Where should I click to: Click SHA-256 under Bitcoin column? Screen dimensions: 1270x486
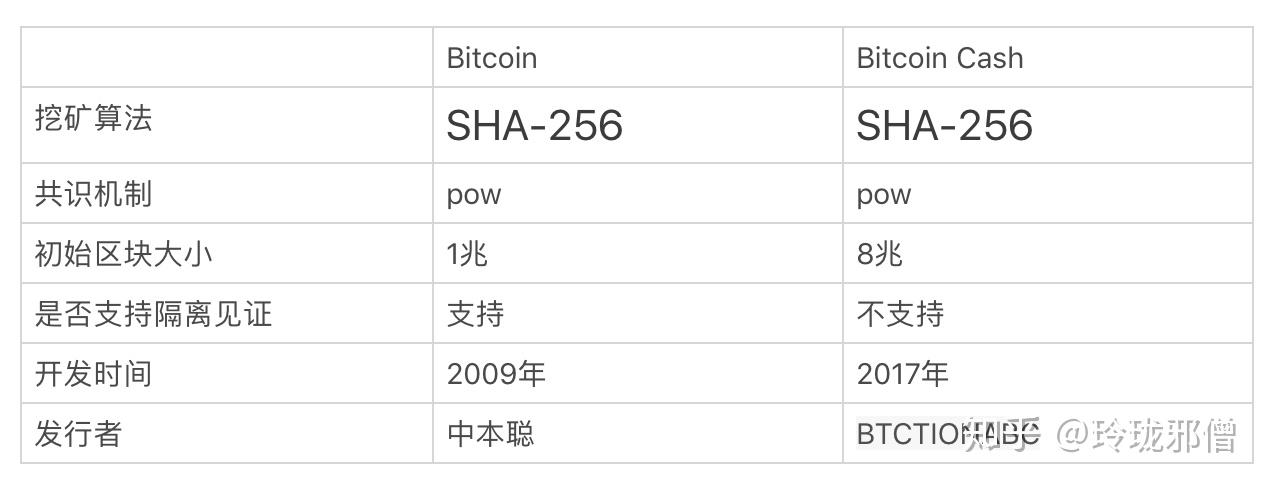535,125
